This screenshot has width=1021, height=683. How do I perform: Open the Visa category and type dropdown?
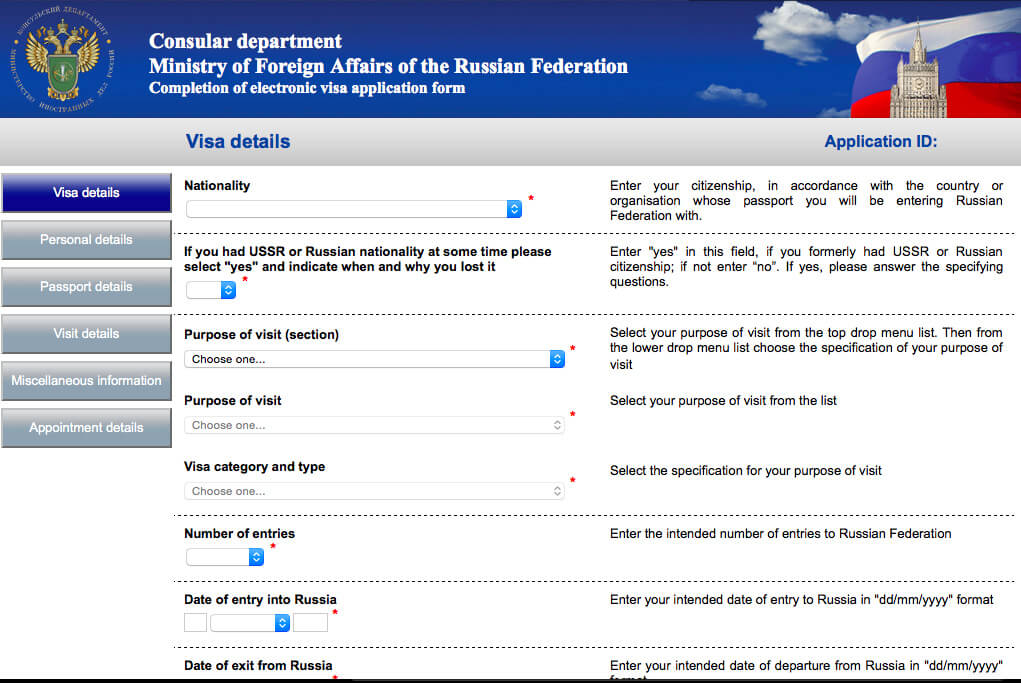[374, 491]
